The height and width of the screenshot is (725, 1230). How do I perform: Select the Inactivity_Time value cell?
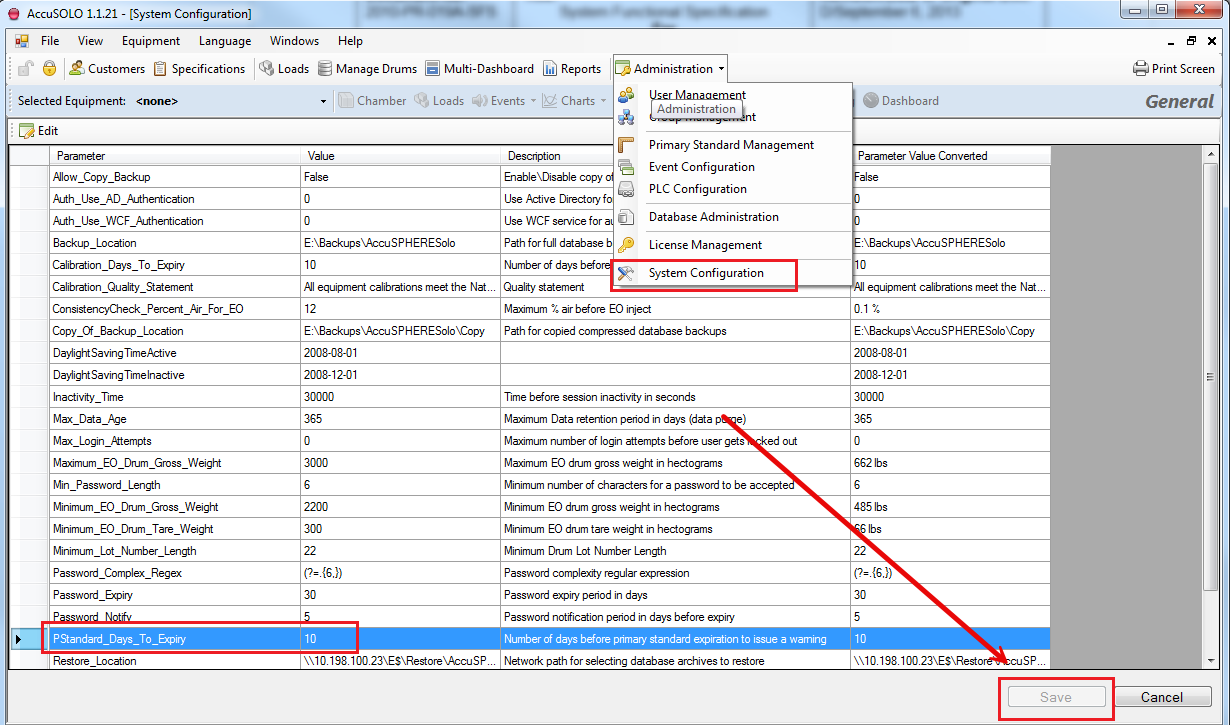click(x=400, y=397)
